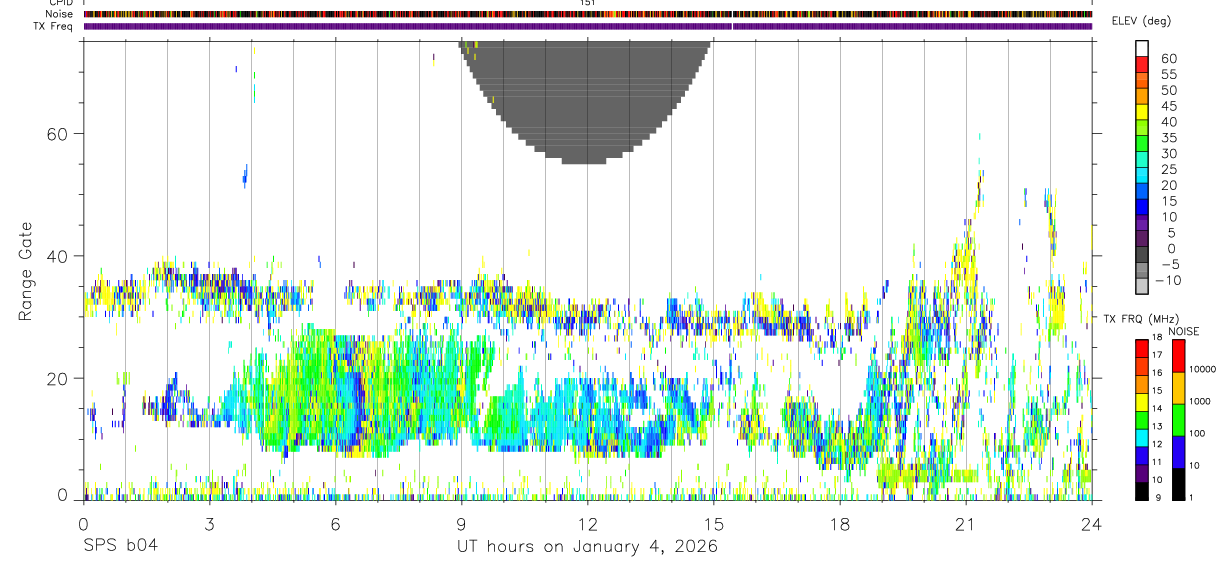This screenshot has width=1228, height=567.
Task: Click the "151" CPID value at top center
Action: pos(588,3)
